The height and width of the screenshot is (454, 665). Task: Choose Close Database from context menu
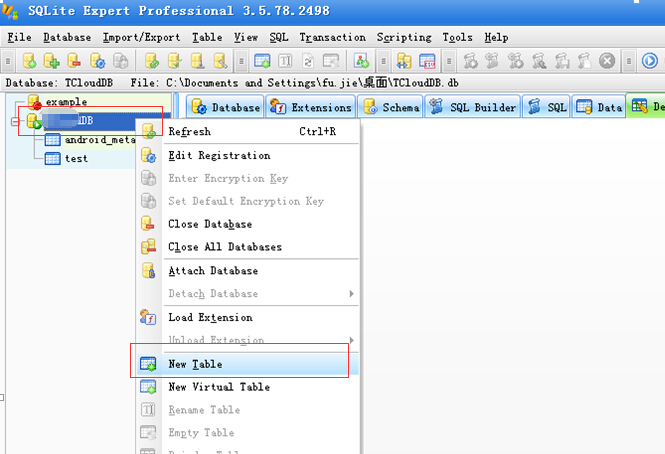pos(249,224)
